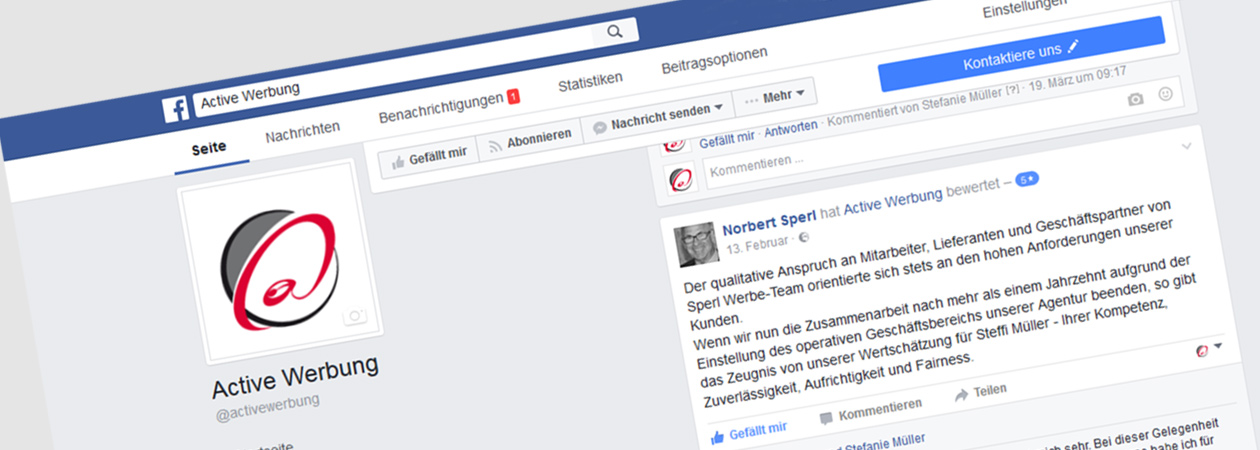Click Kommentieren under the review
Screen dimensions: 1260x450
(x=872, y=410)
